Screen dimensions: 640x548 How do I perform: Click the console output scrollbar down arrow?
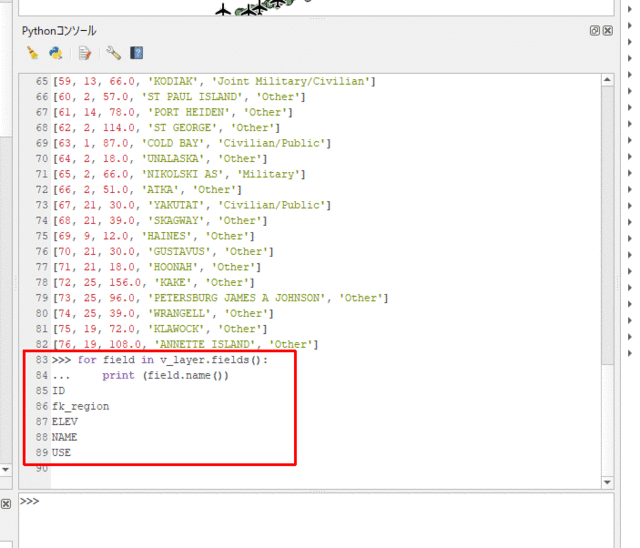607,482
